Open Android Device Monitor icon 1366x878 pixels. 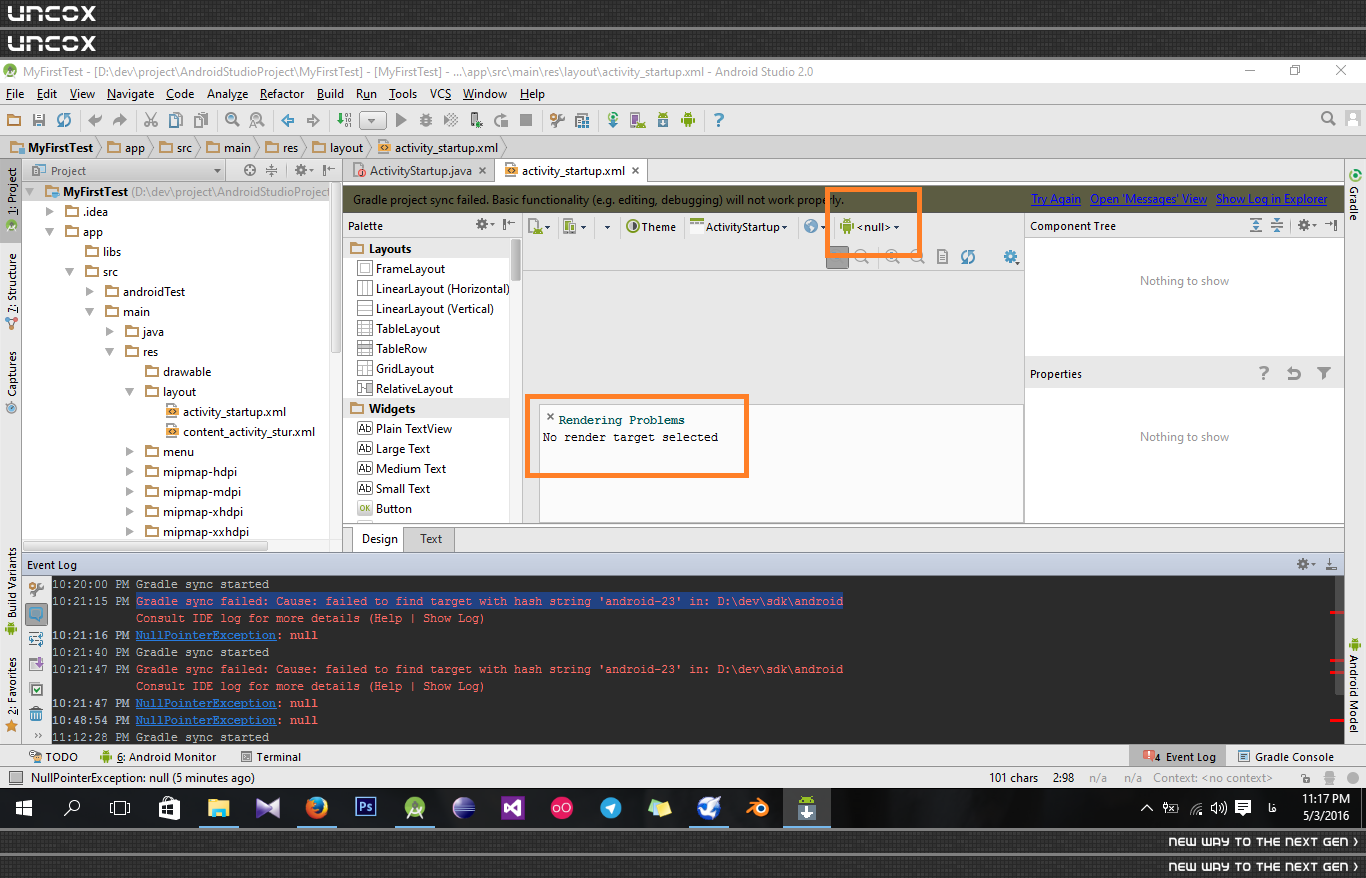[687, 120]
